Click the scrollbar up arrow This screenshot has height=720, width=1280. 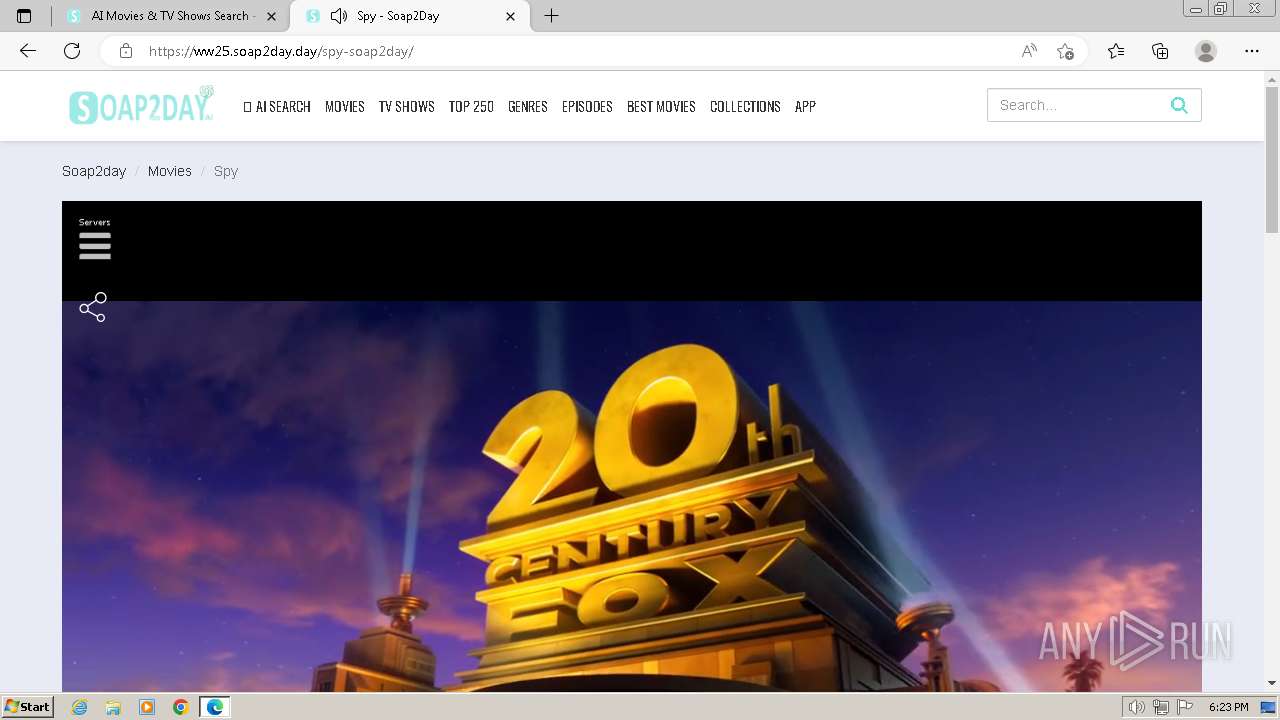1272,78
